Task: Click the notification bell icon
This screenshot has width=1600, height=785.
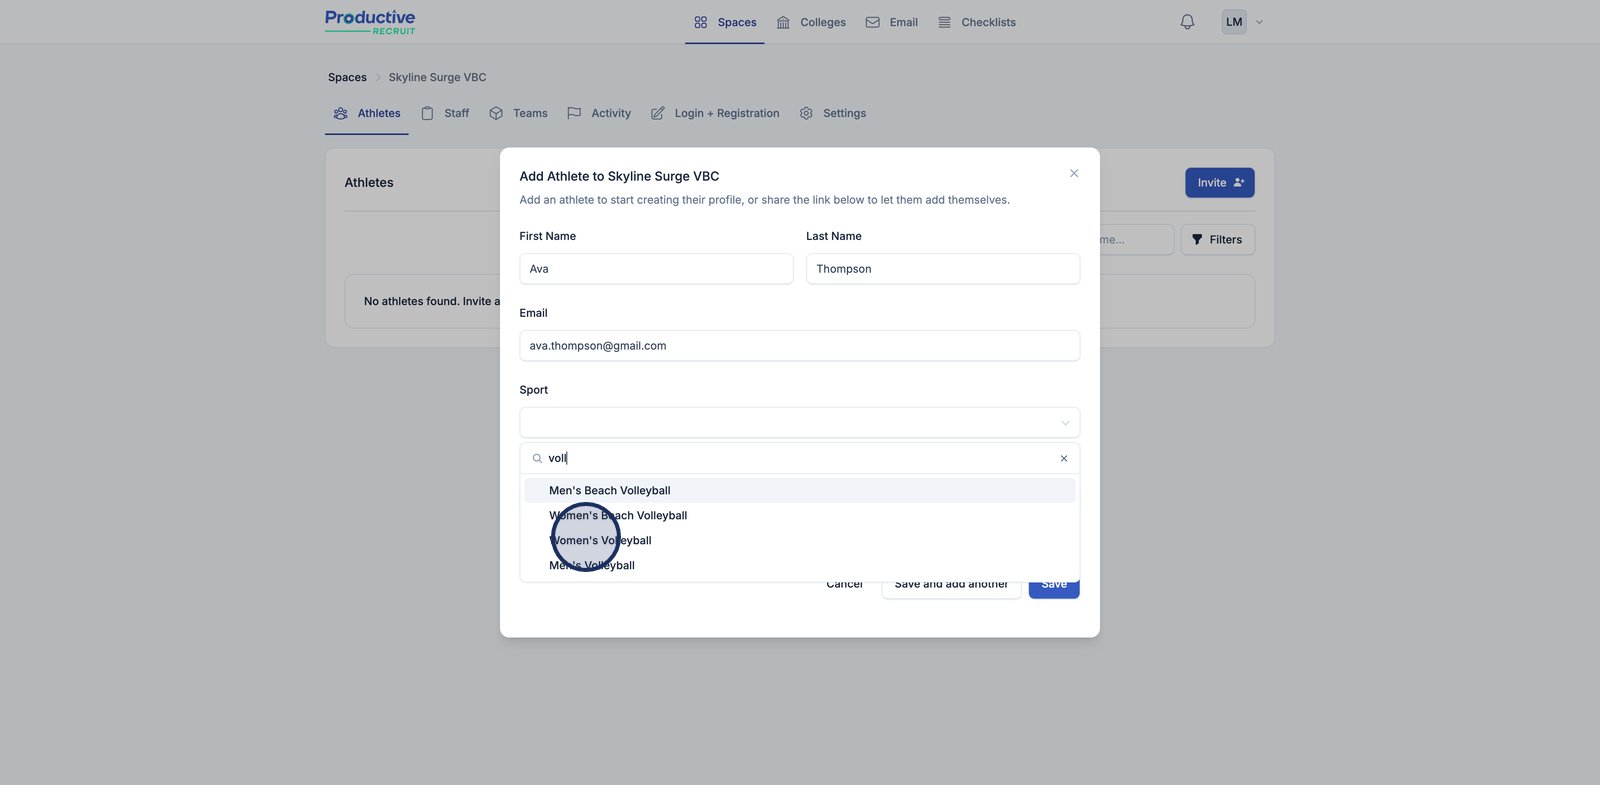Action: tap(1187, 22)
